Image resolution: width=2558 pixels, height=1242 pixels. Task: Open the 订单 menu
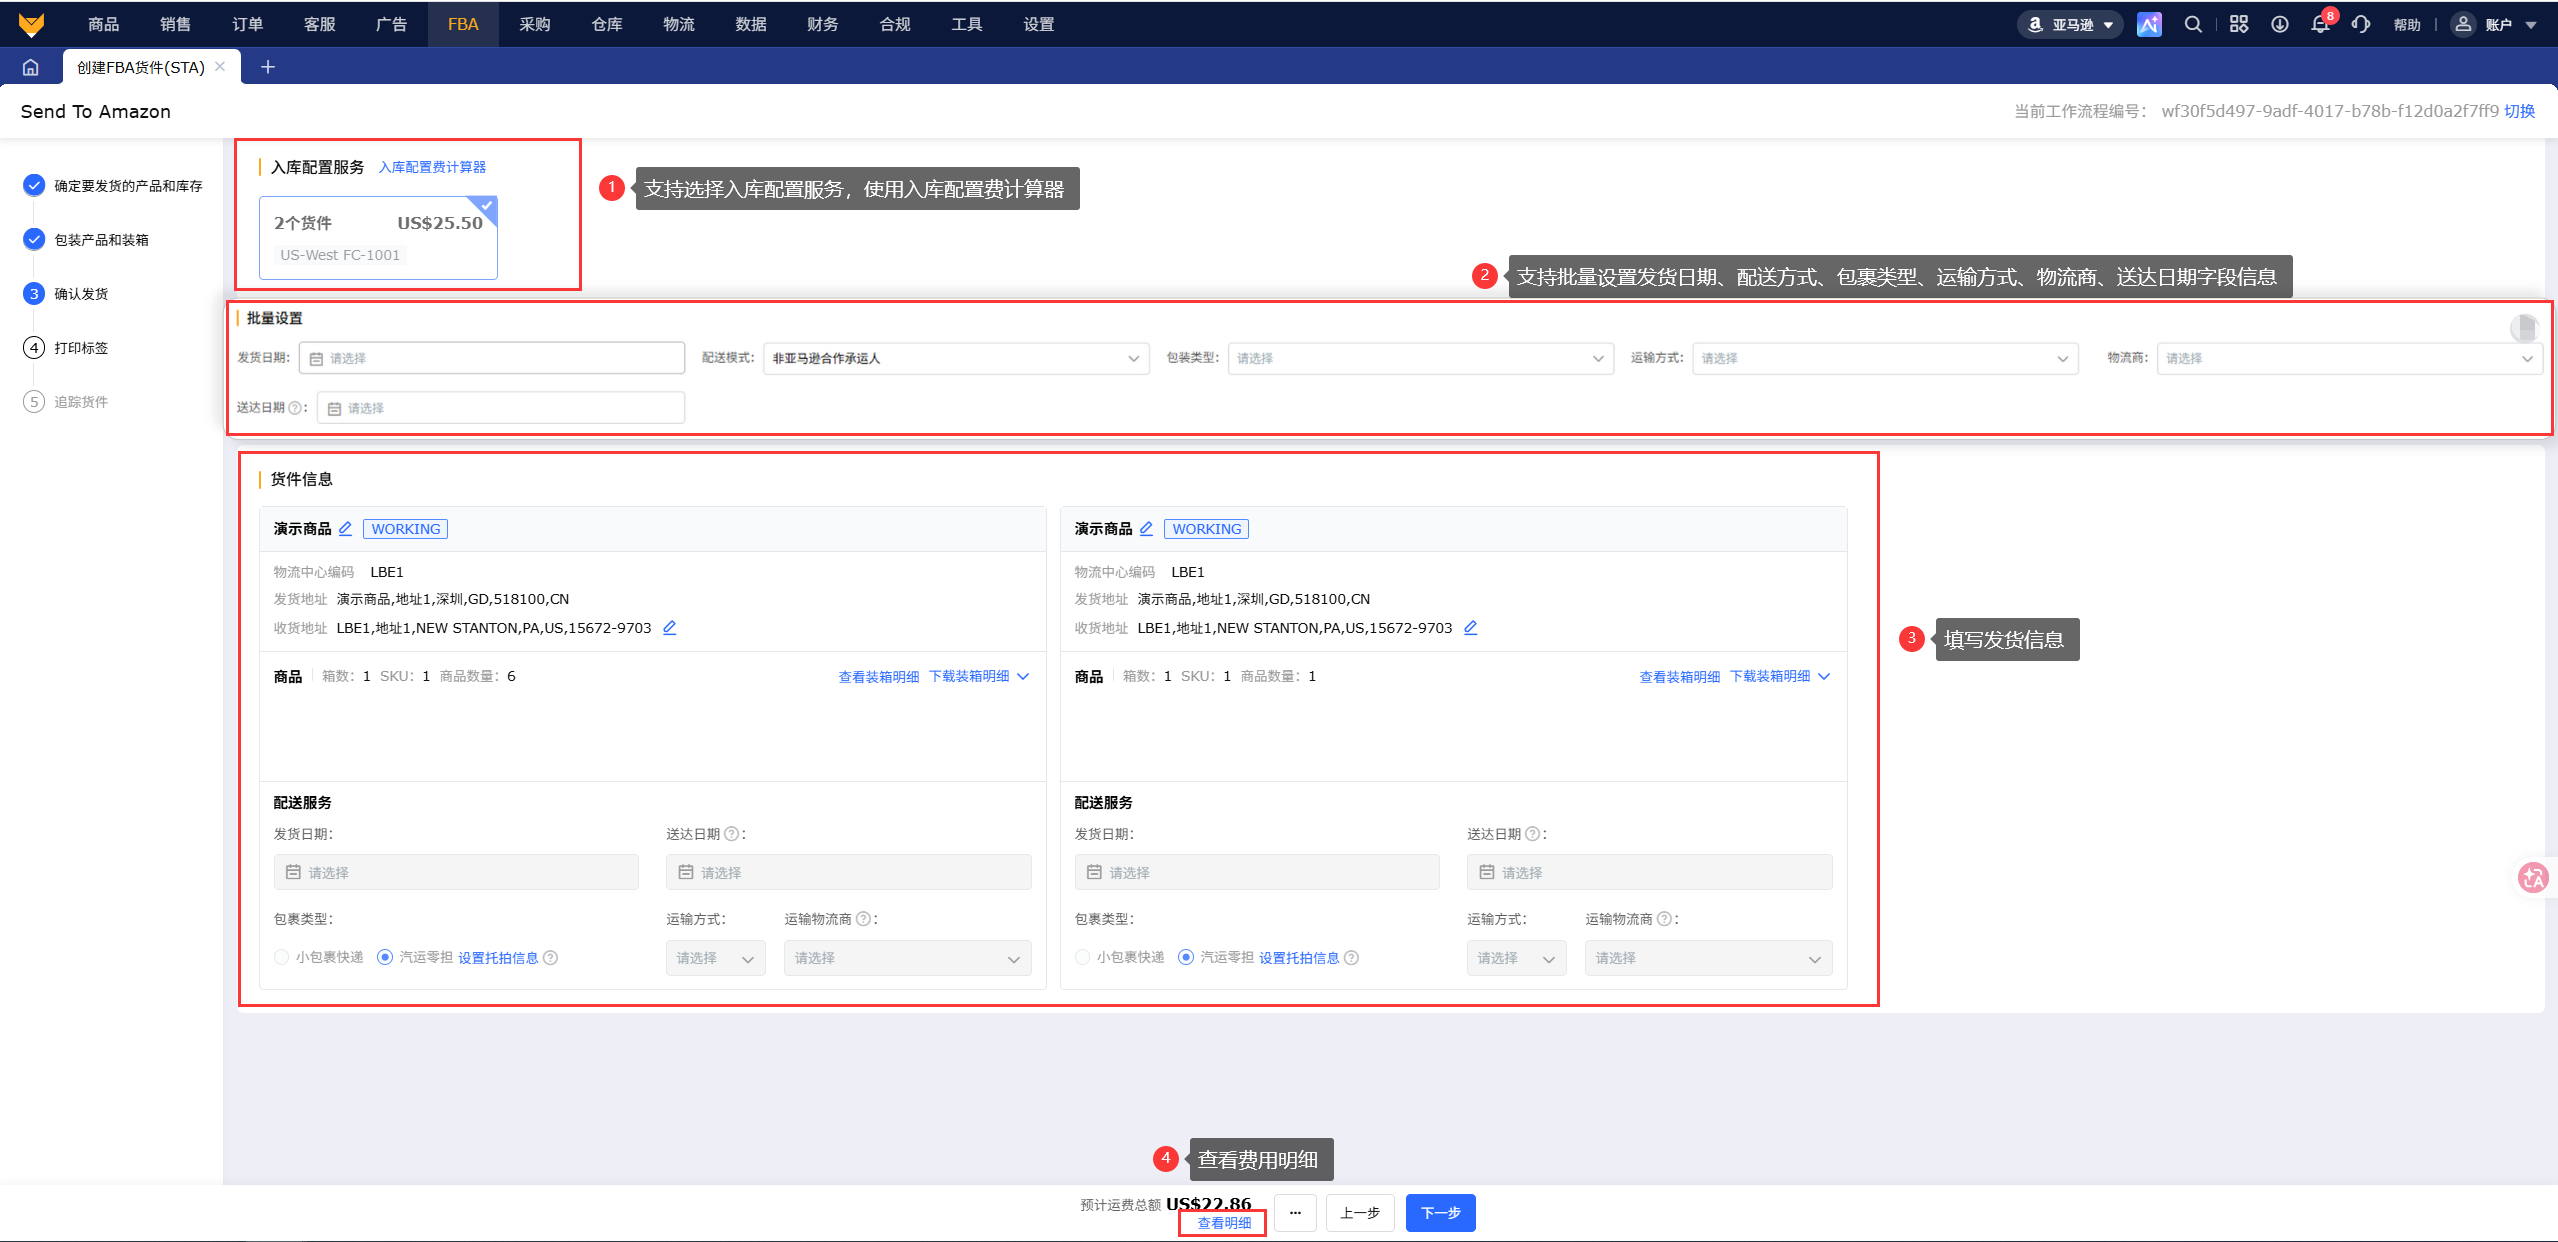tap(247, 24)
